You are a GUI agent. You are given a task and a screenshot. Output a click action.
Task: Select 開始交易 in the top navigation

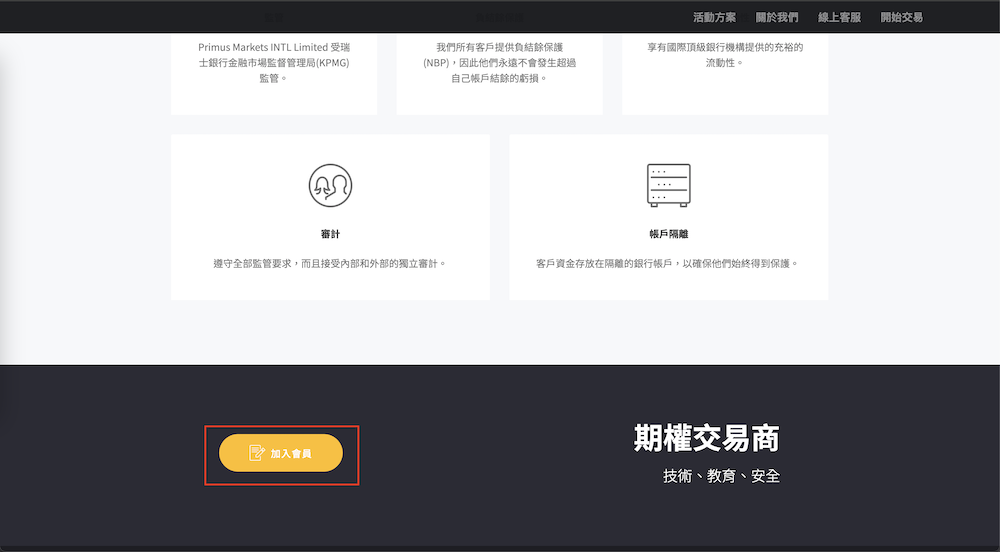(x=901, y=17)
